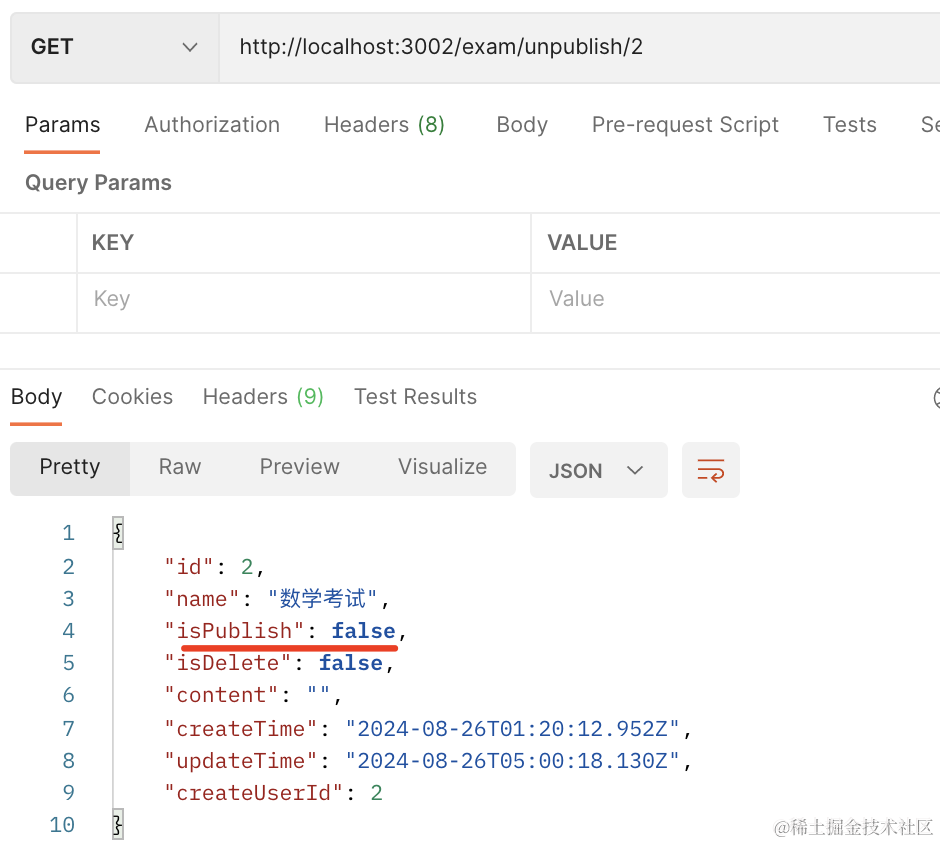Select the response Body tab
This screenshot has width=940, height=844.
[x=37, y=397]
